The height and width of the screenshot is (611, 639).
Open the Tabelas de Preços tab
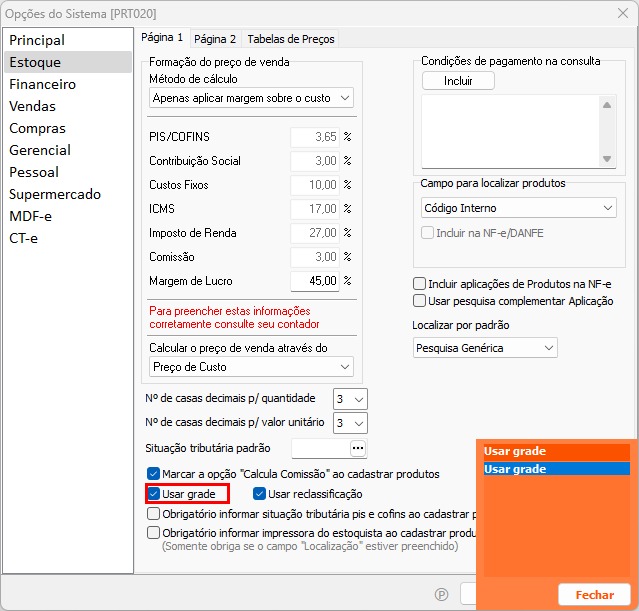coord(291,39)
